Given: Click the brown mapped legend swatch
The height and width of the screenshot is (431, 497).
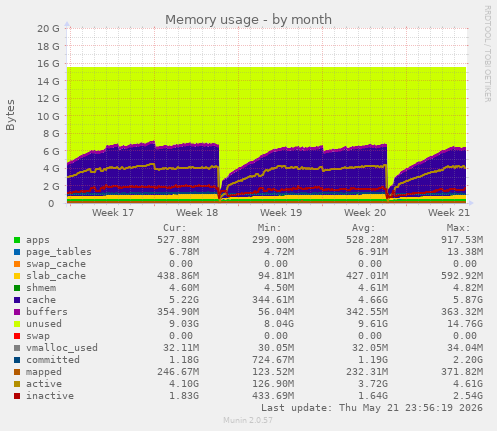Looking at the screenshot, I should pos(17,372).
